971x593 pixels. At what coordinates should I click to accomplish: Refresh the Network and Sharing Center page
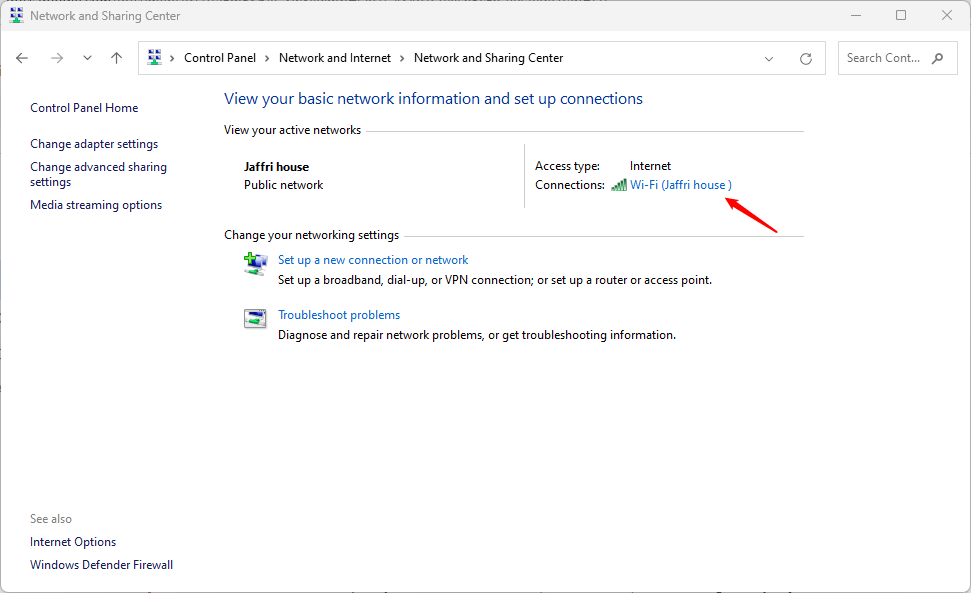click(806, 59)
